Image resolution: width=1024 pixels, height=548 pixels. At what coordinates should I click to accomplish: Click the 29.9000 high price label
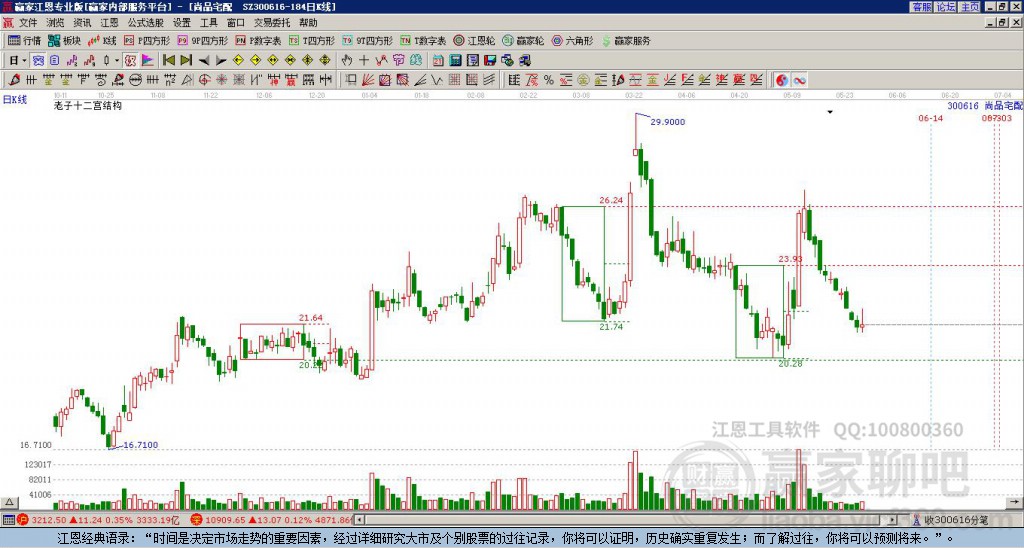point(667,122)
